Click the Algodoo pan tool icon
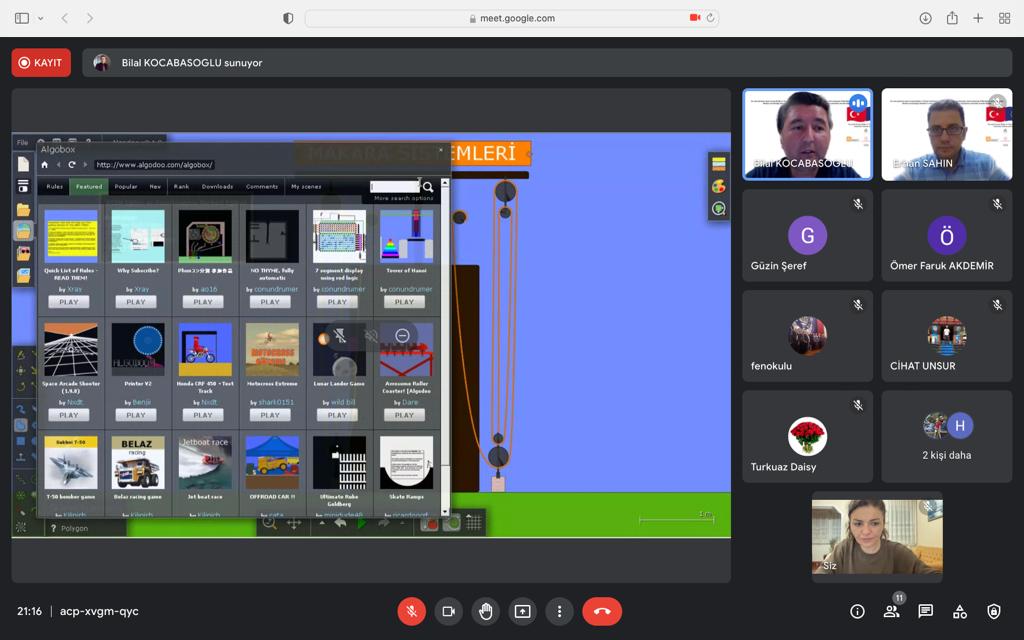This screenshot has width=1024, height=640. click(x=294, y=523)
